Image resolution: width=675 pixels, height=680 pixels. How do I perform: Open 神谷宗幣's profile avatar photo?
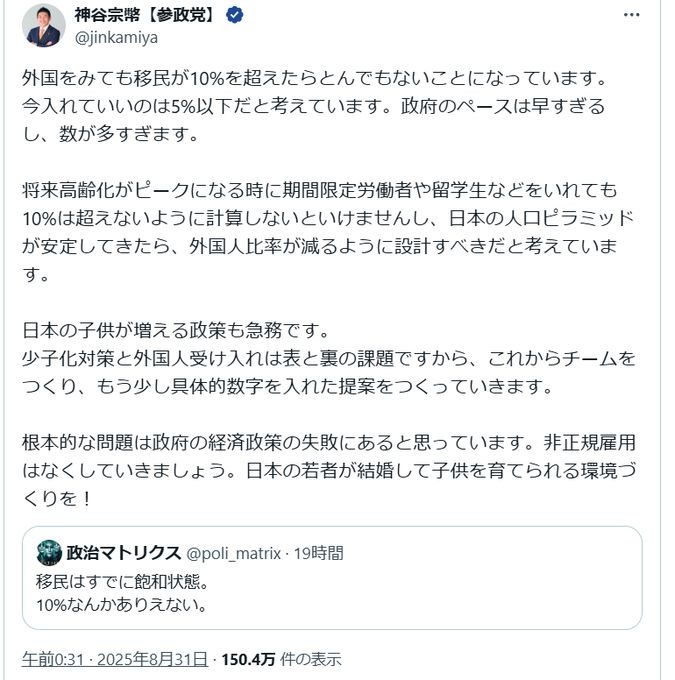pos(42,26)
